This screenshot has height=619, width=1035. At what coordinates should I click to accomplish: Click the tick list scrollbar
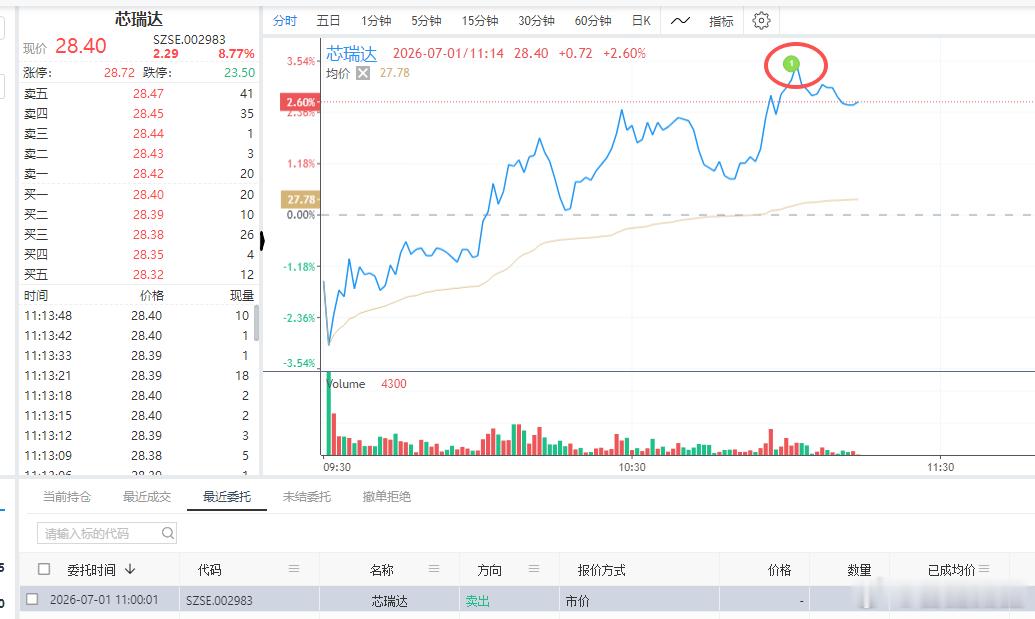tap(257, 323)
